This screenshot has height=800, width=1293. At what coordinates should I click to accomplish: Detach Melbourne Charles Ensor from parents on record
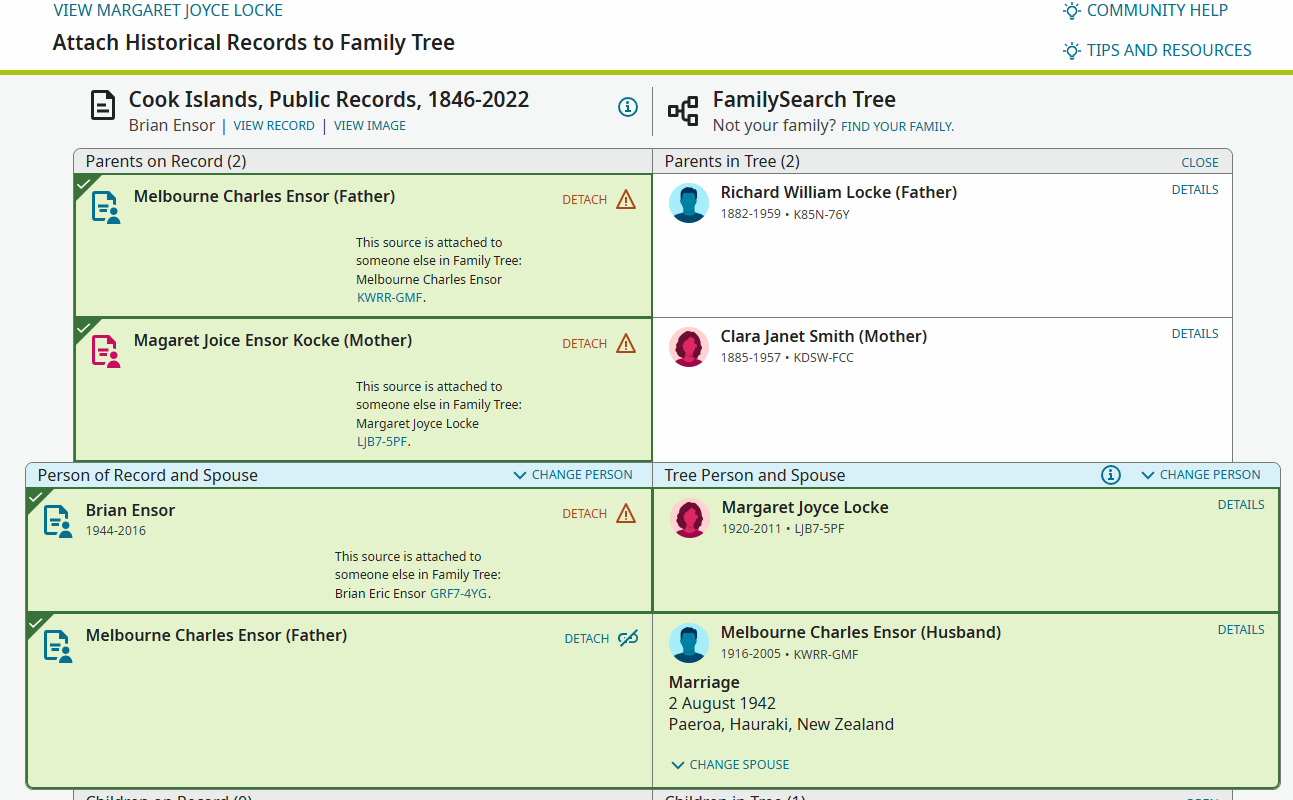585,200
